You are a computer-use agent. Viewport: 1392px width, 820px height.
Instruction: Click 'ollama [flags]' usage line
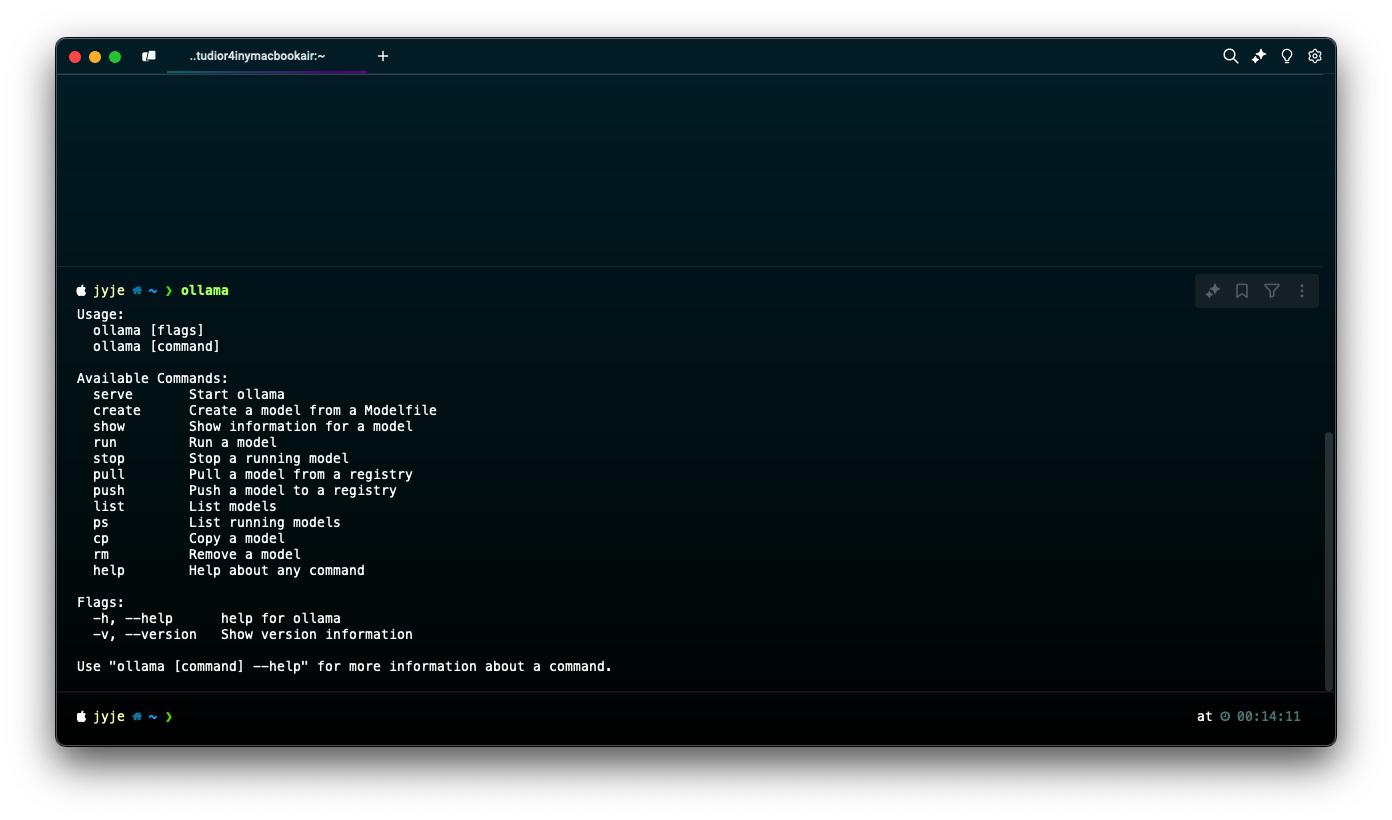point(149,330)
